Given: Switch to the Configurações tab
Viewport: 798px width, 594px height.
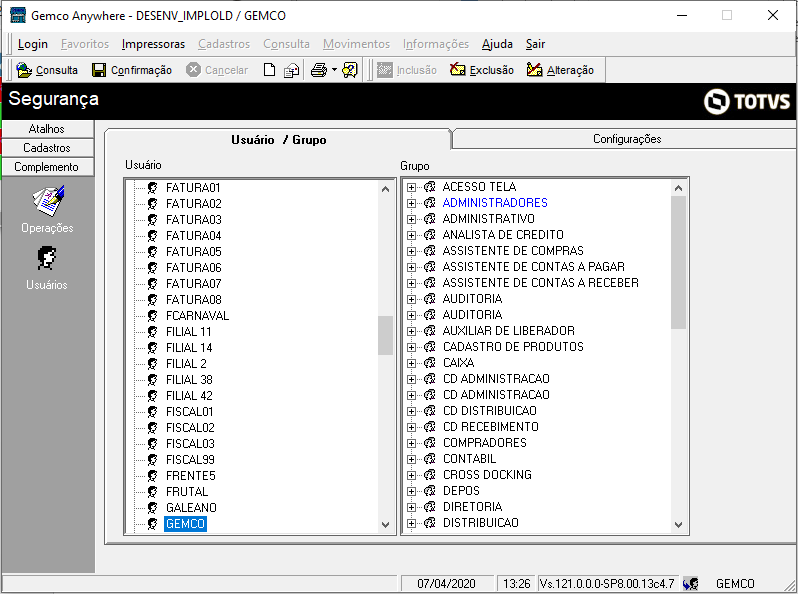Looking at the screenshot, I should 626,139.
